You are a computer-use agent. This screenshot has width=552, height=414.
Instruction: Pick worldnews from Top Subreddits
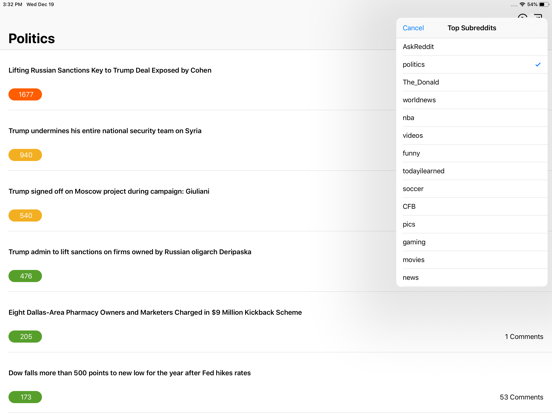pos(472,100)
